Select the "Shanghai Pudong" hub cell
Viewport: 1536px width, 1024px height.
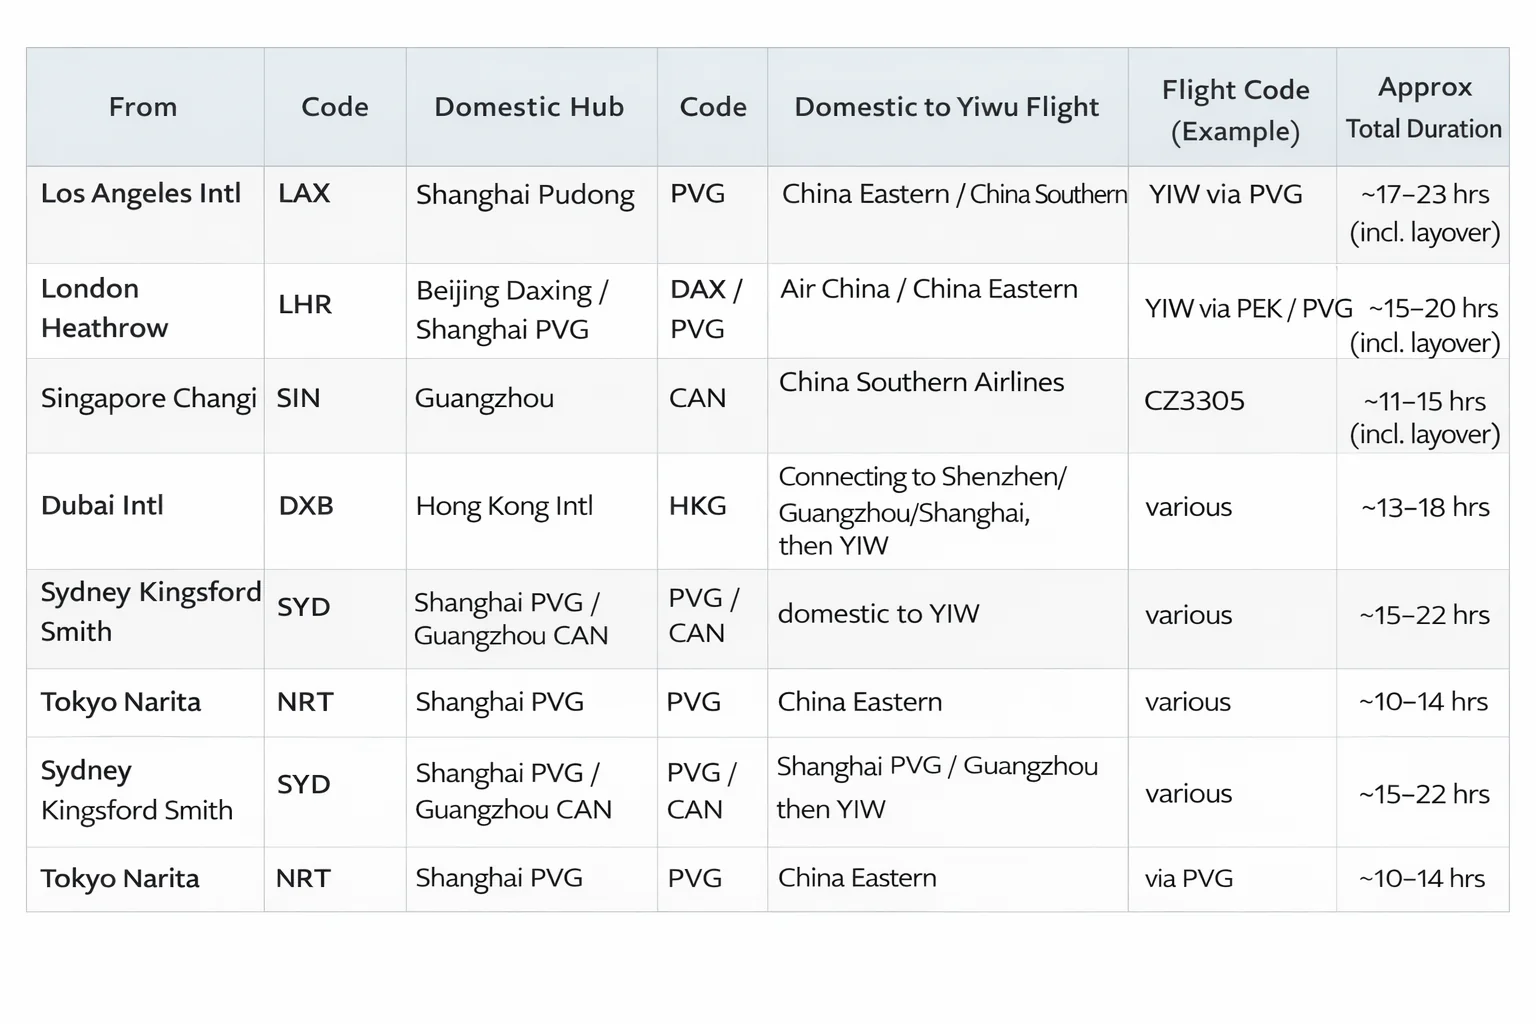(x=525, y=195)
